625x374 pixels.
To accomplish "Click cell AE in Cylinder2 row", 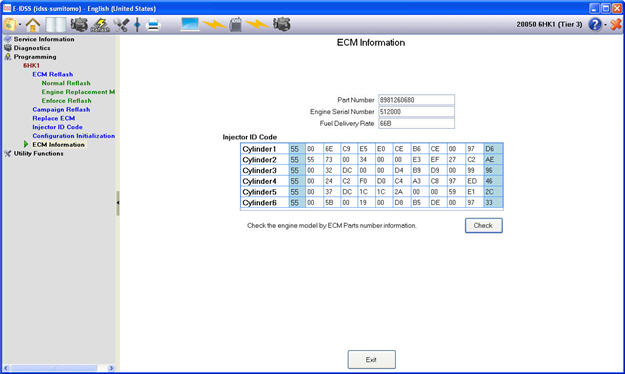I will [493, 159].
